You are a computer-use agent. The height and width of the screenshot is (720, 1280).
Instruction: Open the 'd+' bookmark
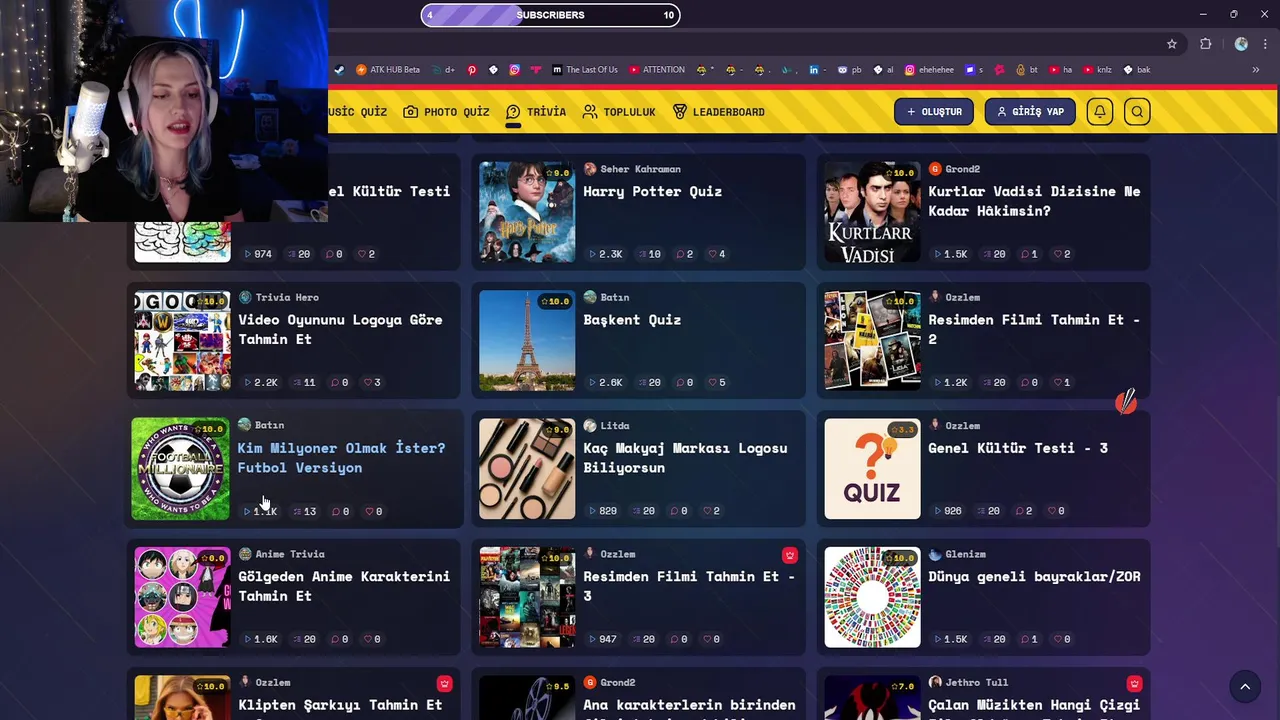click(444, 70)
